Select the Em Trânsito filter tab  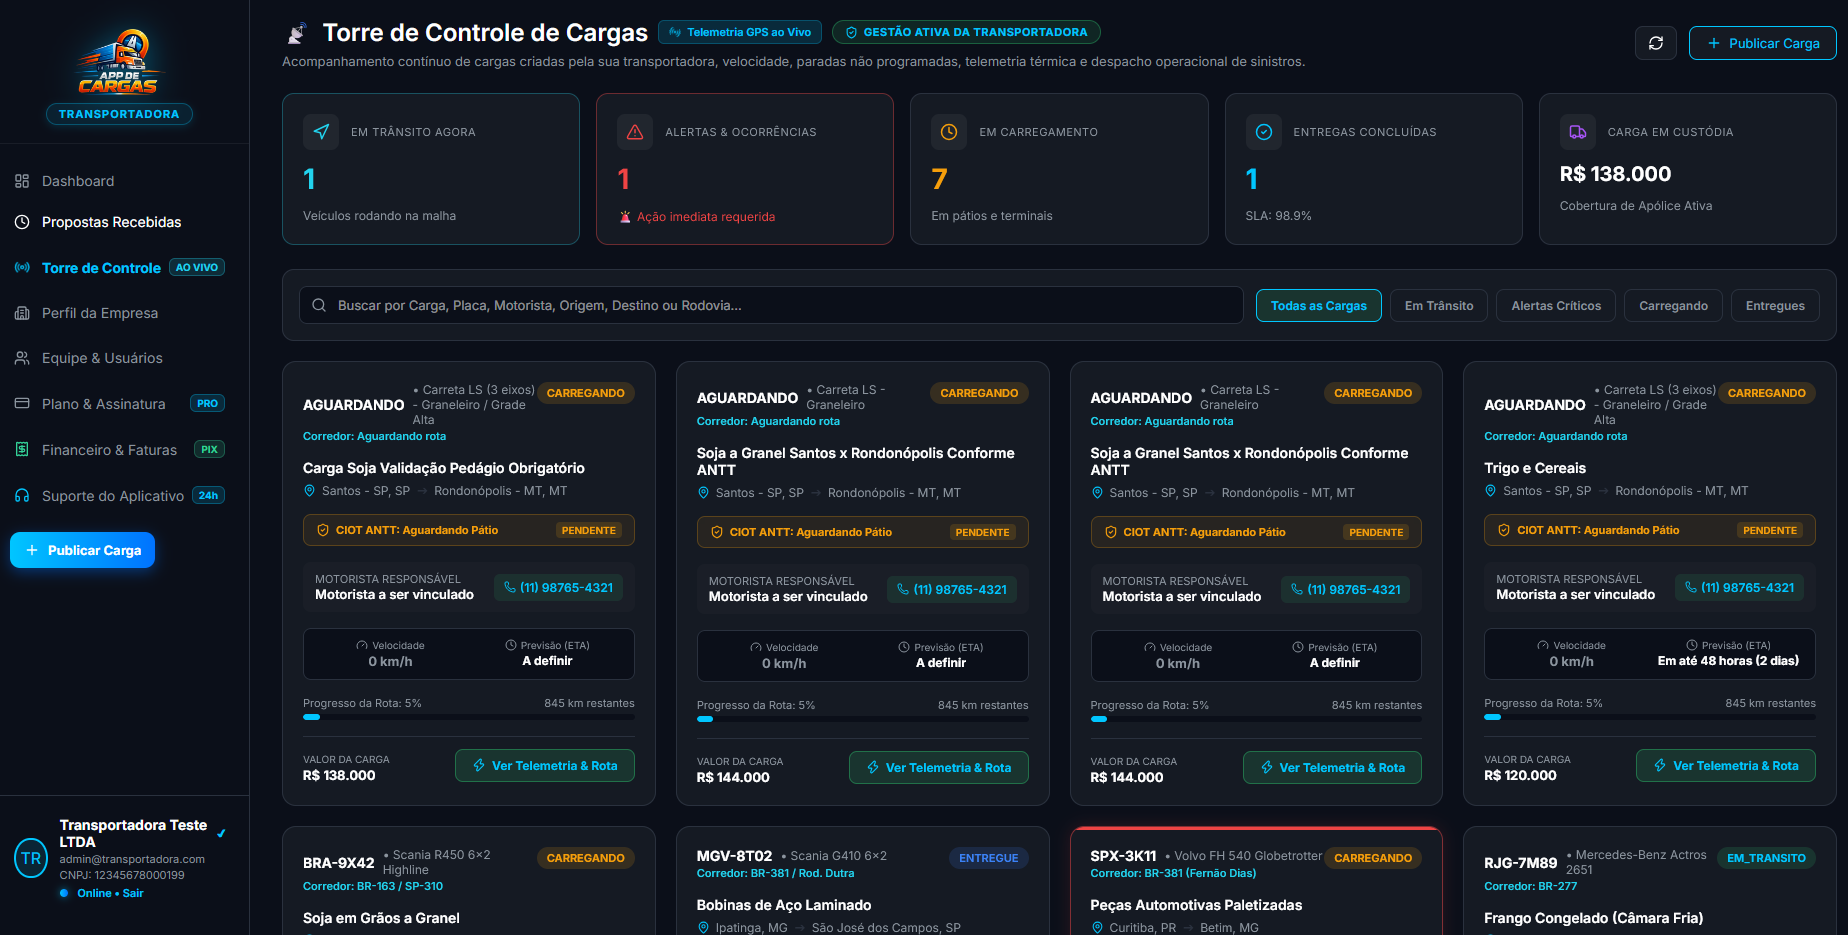coord(1438,306)
